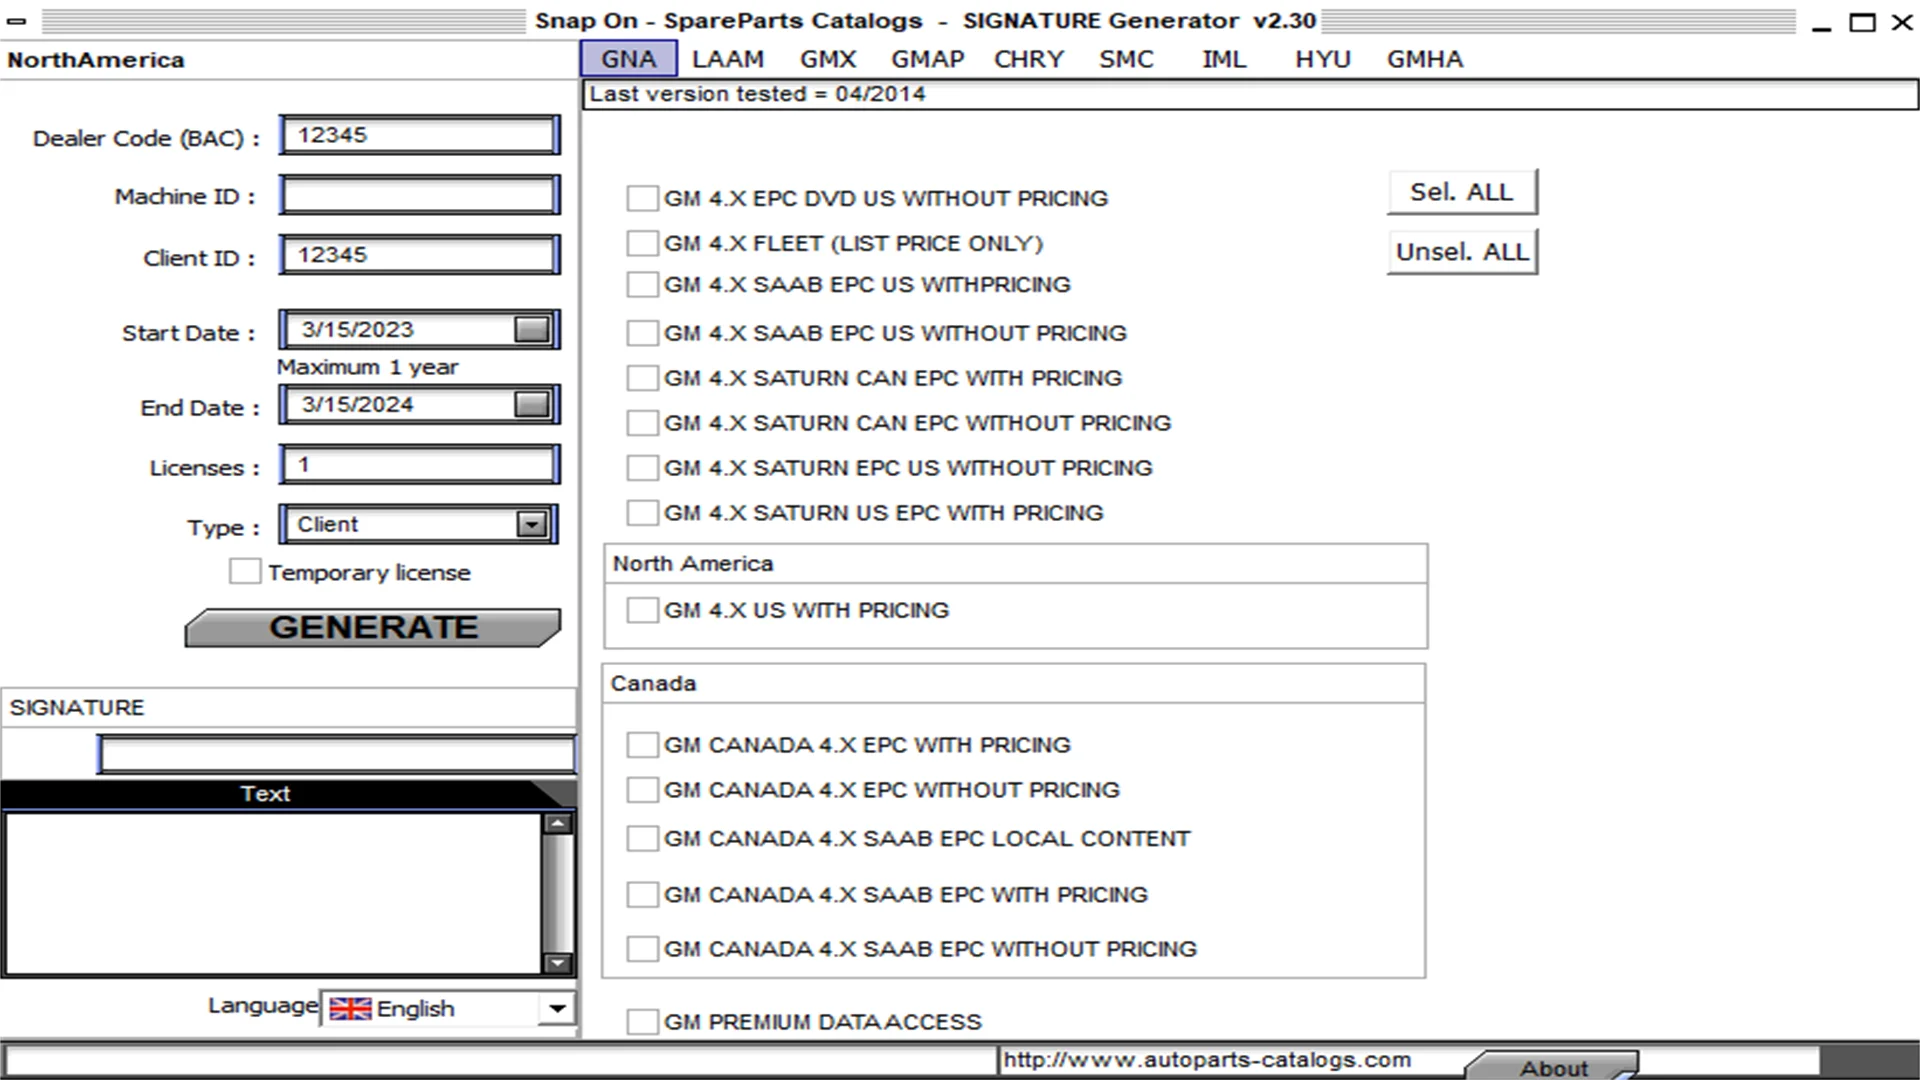The width and height of the screenshot is (1920, 1080).
Task: Switch to the CHRY tab
Action: tap(1029, 59)
